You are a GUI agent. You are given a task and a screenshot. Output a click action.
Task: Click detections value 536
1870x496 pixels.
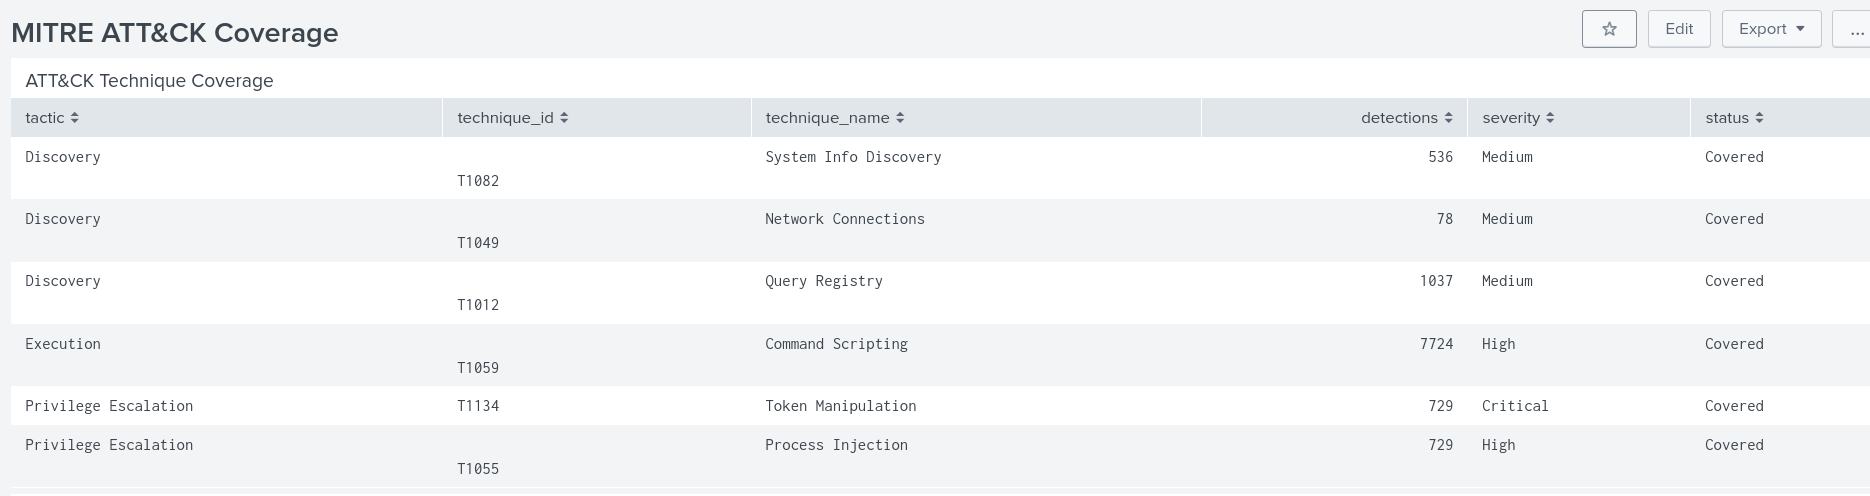coord(1441,157)
